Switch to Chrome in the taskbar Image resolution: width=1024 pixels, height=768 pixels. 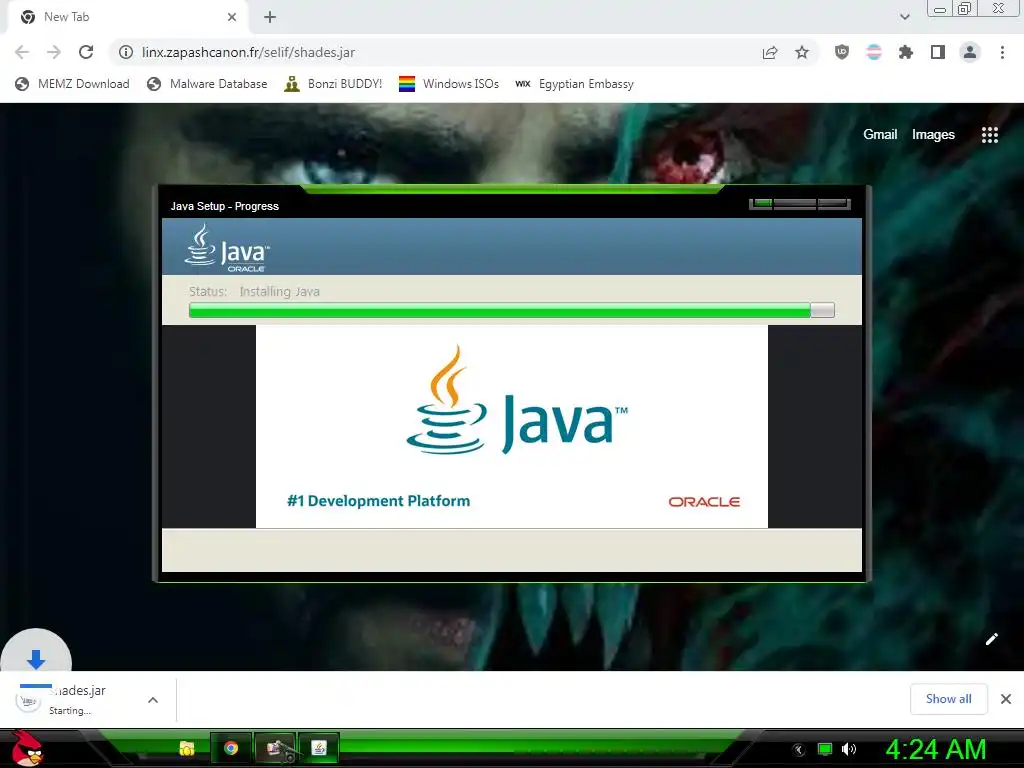click(231, 748)
